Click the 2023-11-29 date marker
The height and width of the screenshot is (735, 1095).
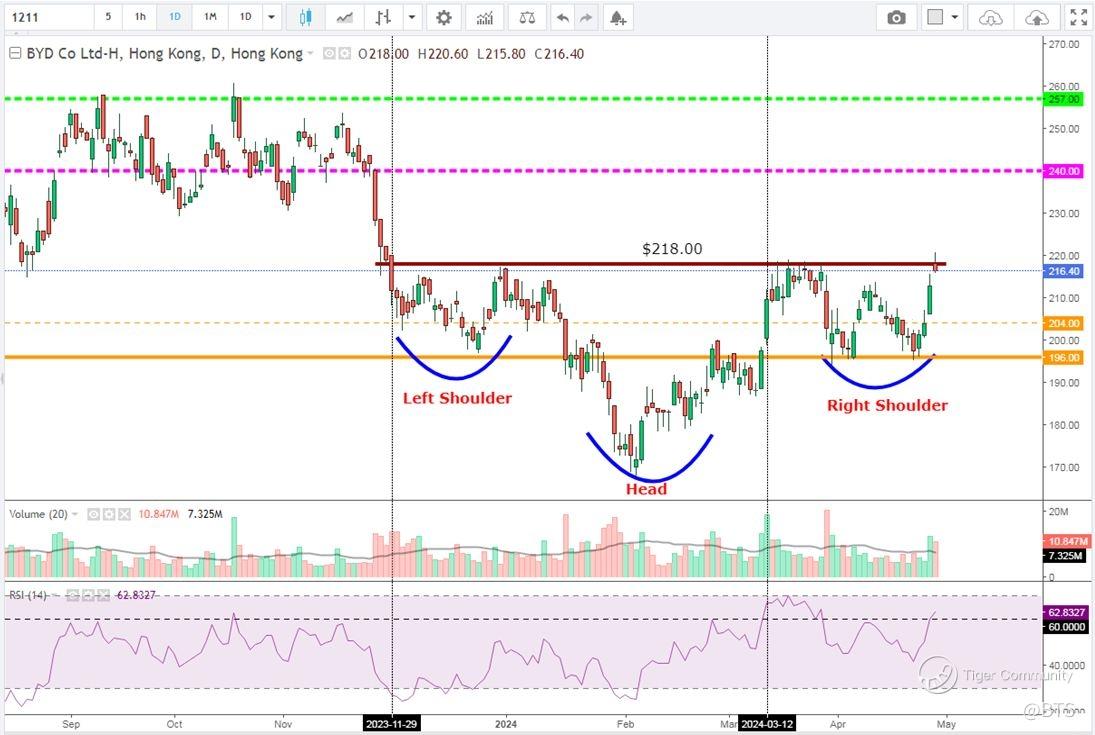[x=392, y=724]
